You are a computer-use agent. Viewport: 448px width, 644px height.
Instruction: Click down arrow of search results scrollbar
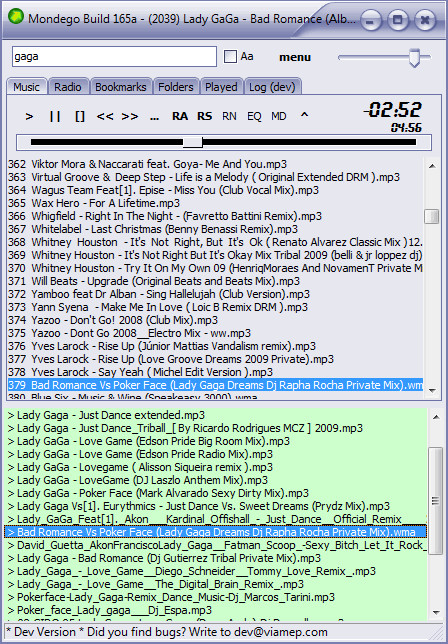pos(436,613)
